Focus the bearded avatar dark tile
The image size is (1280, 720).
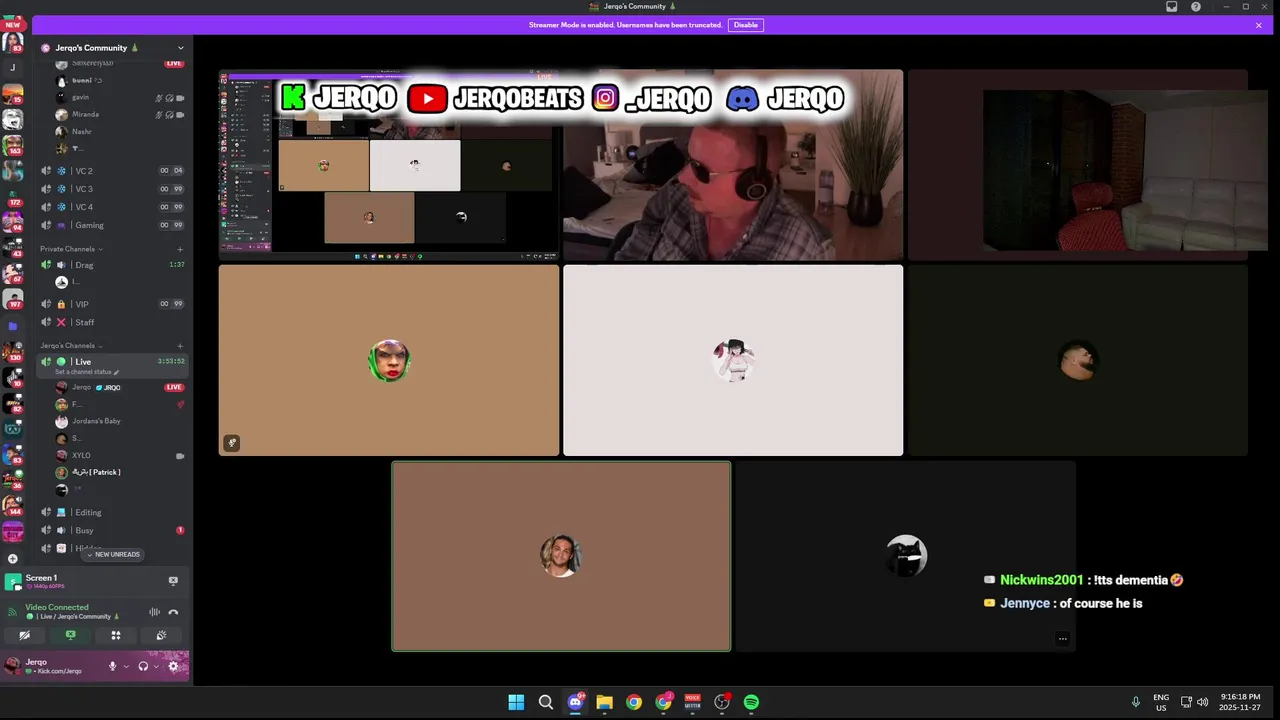(1077, 360)
